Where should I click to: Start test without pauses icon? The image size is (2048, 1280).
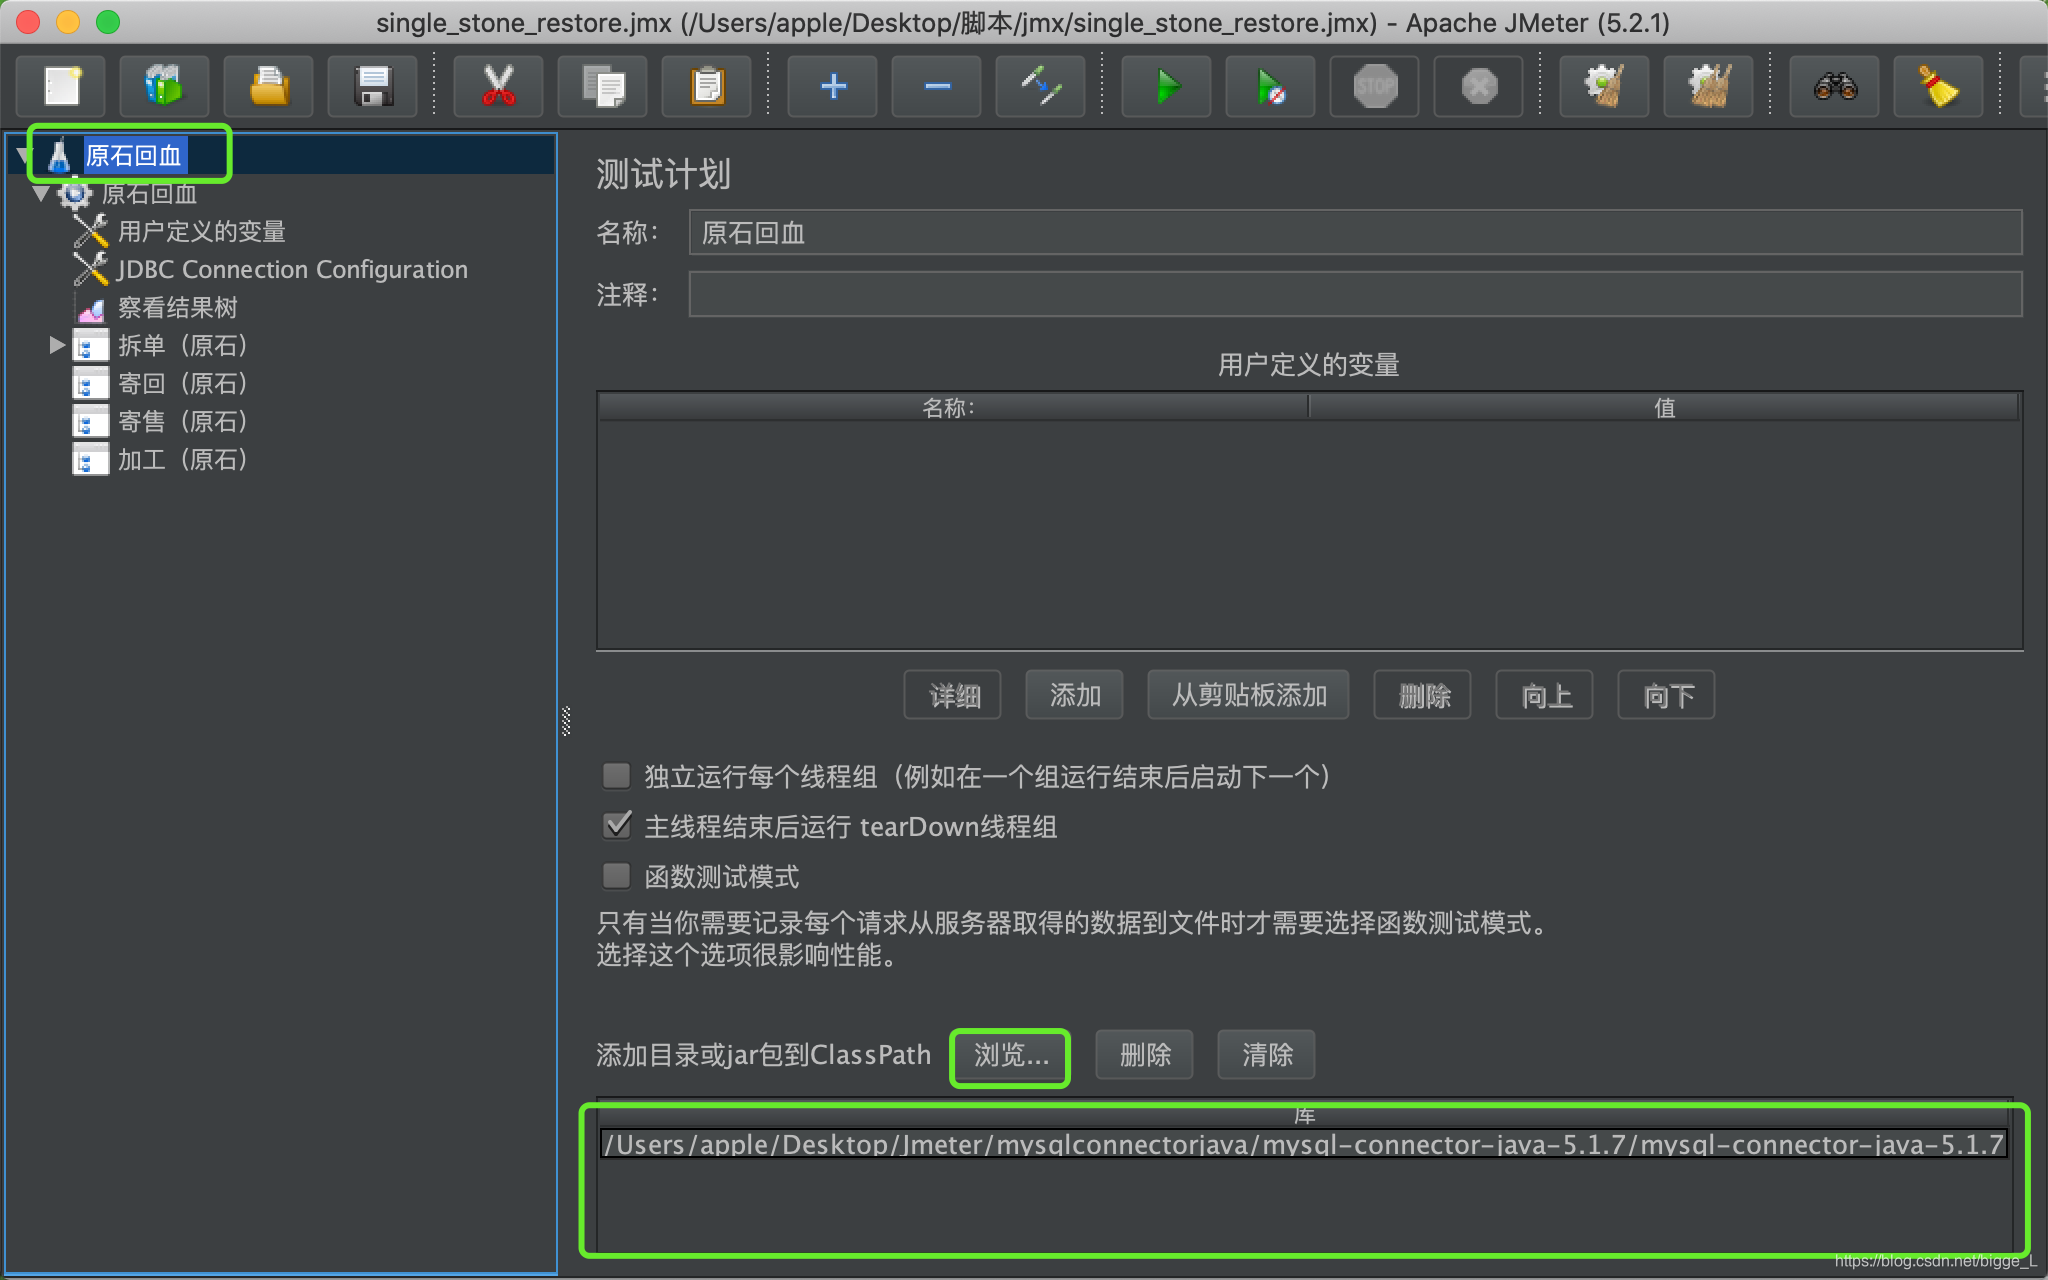coord(1270,86)
